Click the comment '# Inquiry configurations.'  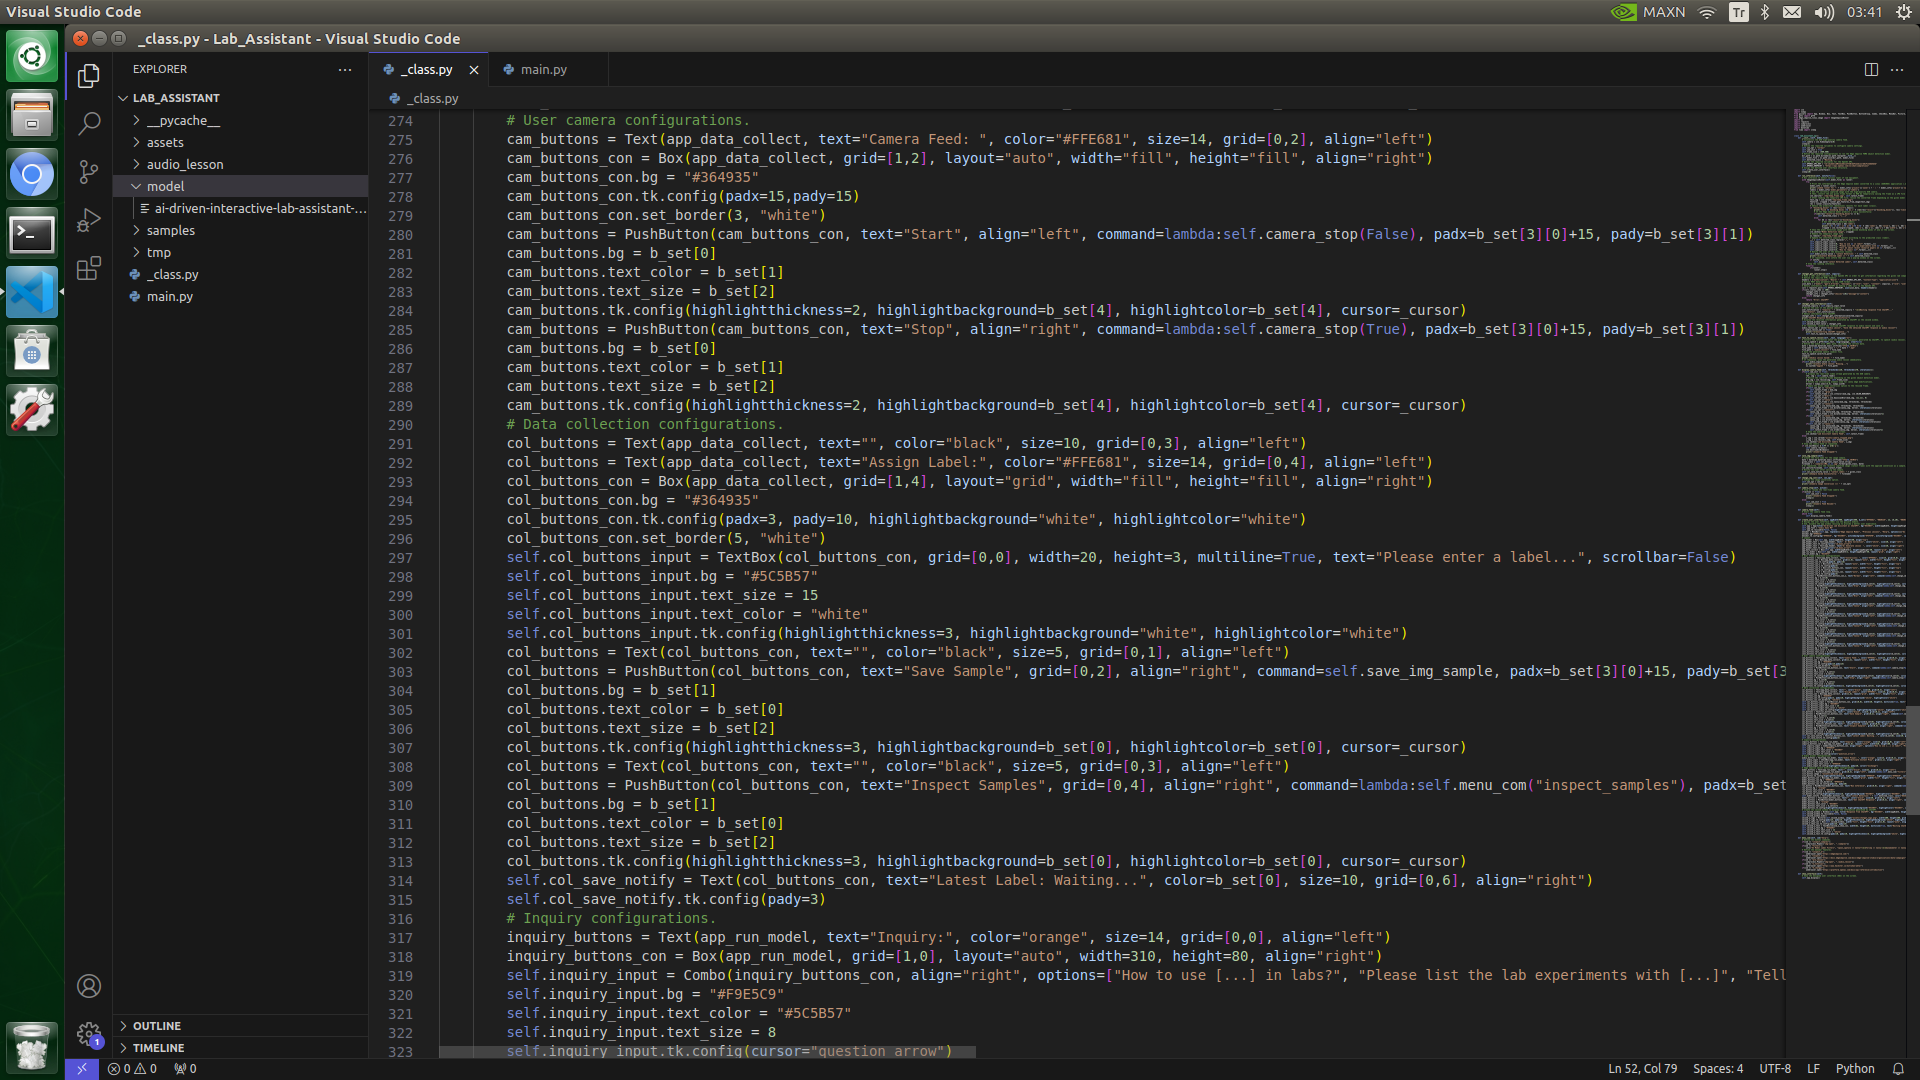click(611, 918)
